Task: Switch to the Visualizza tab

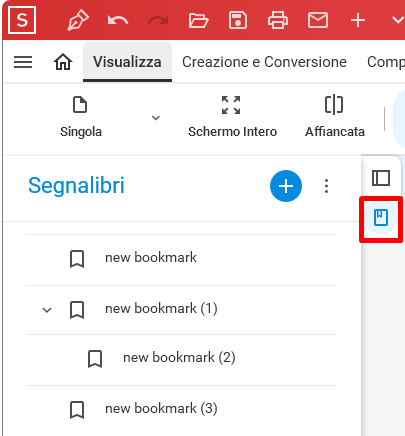Action: pos(127,62)
